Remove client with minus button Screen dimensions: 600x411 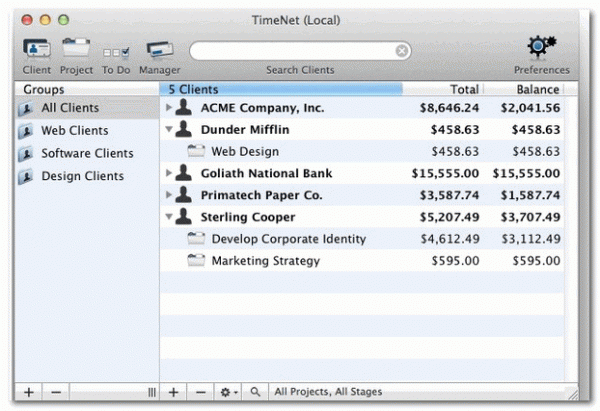pyautogui.click(x=201, y=392)
